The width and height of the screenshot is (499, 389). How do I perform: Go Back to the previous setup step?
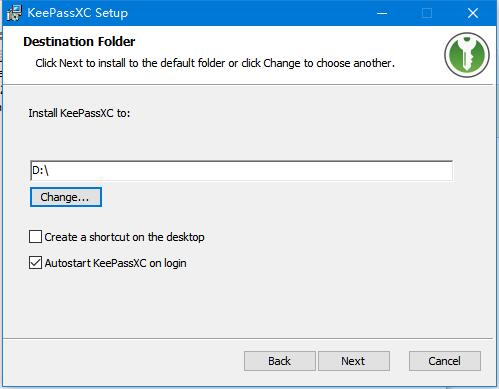279,361
